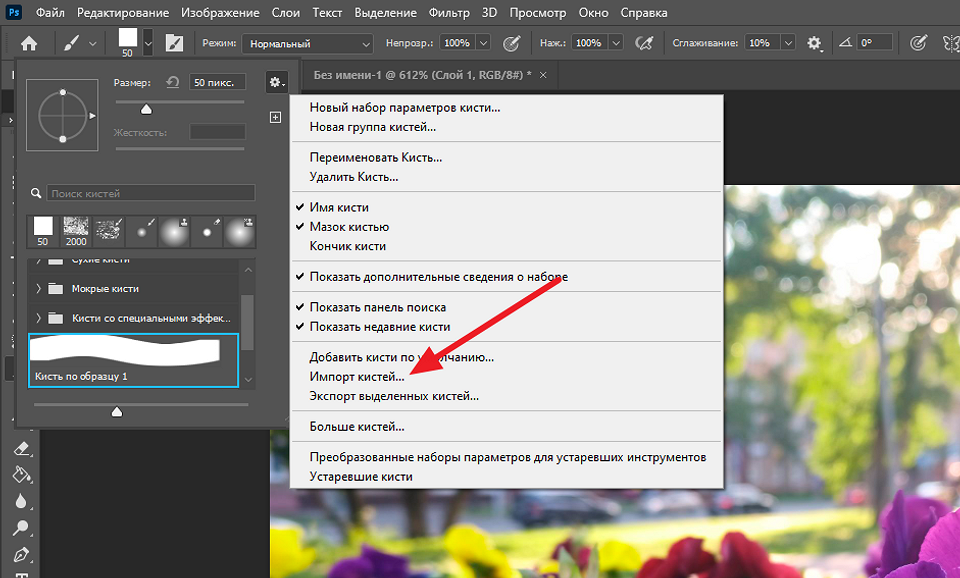This screenshot has width=960, height=578.
Task: Open the brush panel gear settings icon
Action: [276, 82]
